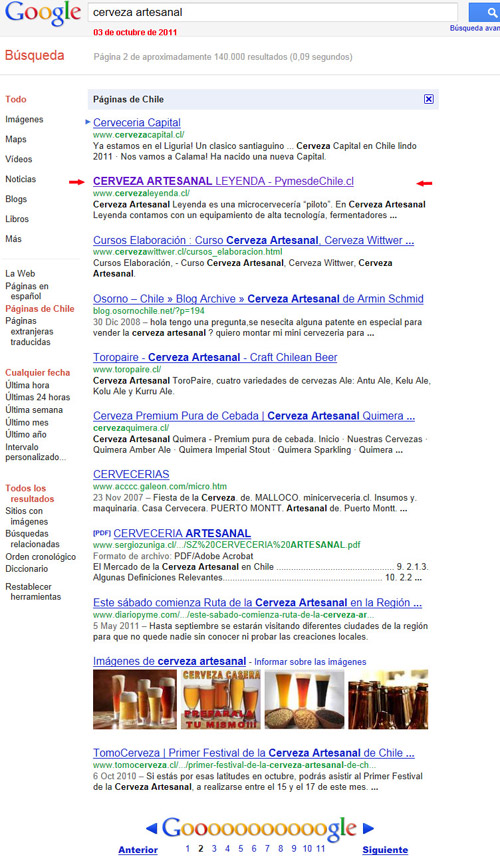Go to results page 3
The width and height of the screenshot is (500, 861).
(x=214, y=849)
